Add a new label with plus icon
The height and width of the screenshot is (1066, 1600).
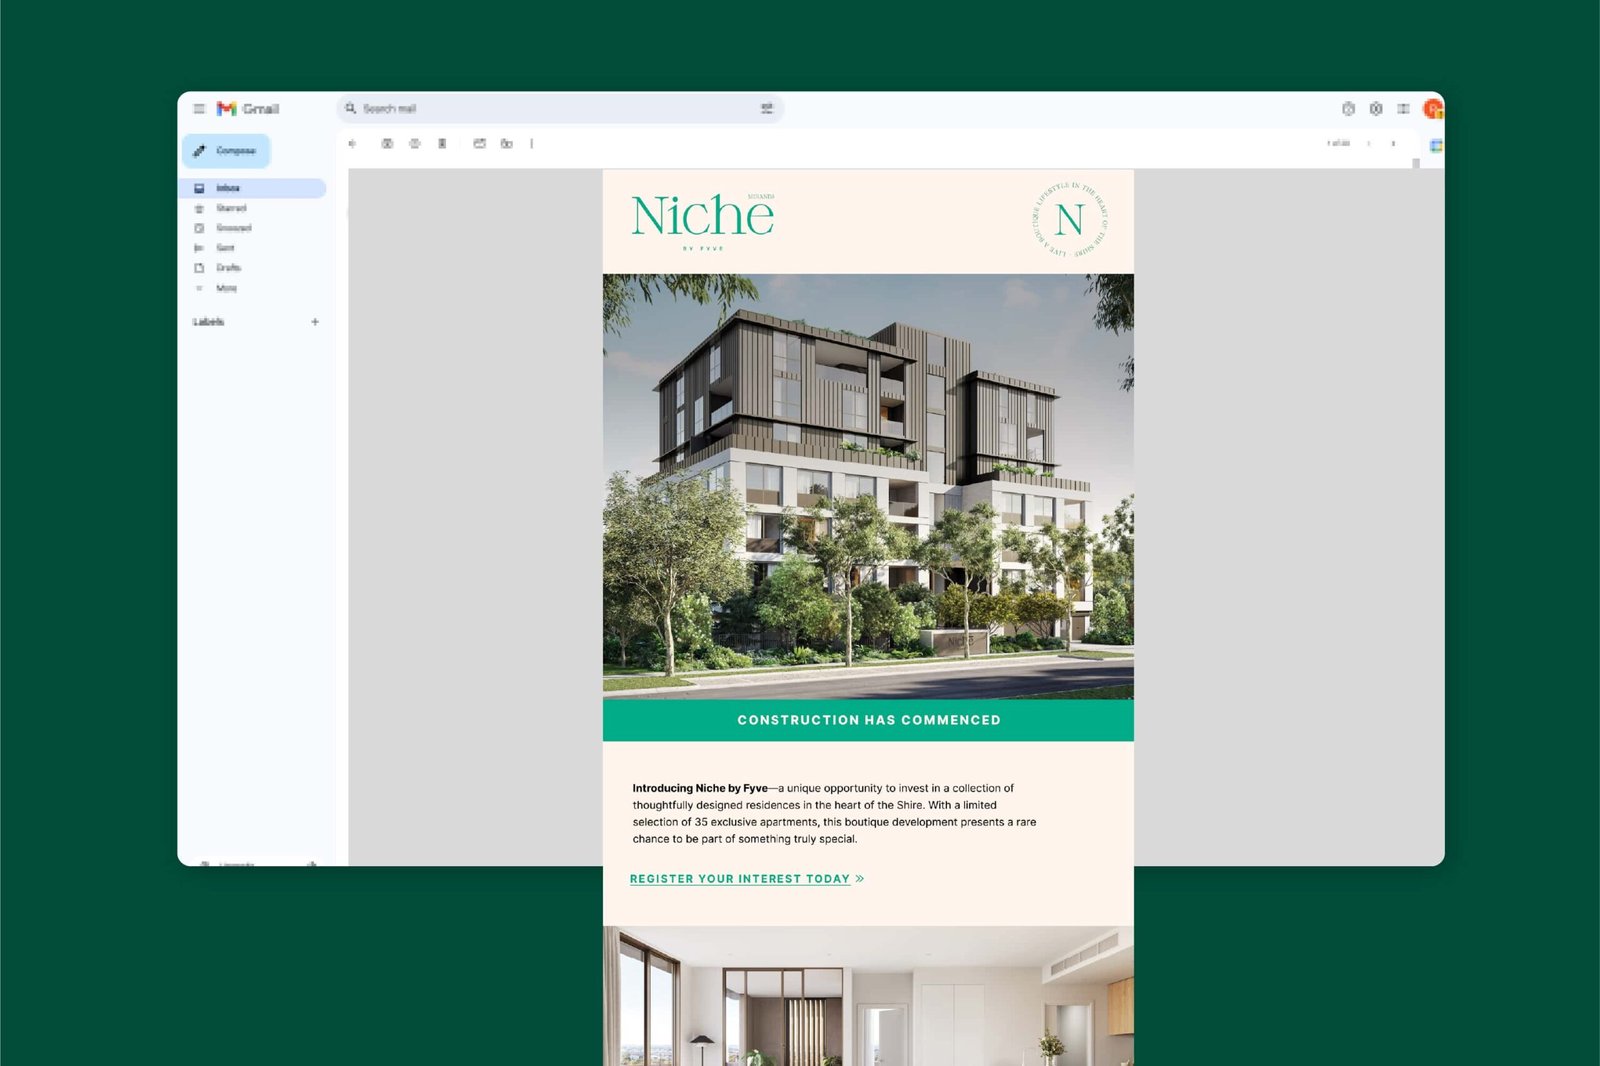pos(315,322)
